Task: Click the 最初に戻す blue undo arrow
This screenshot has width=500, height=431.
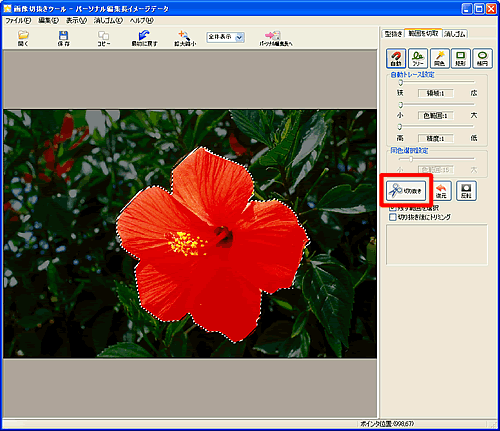Action: [144, 38]
